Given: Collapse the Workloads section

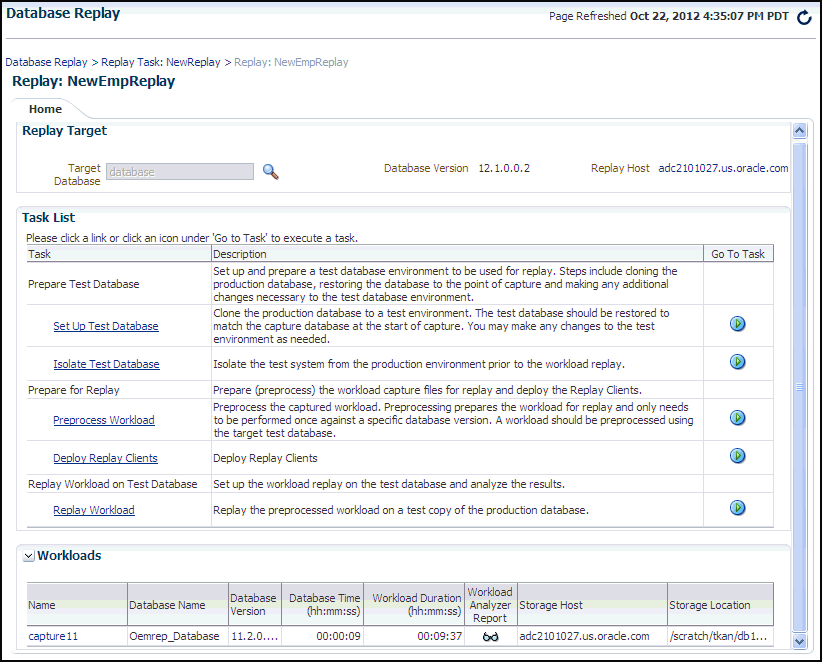Looking at the screenshot, I should click(x=29, y=556).
